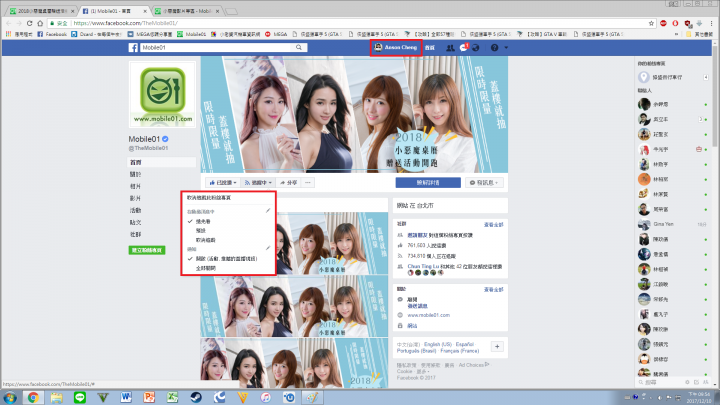Go to Chrome's home page button
The height and width of the screenshot is (405, 720).
click(x=40, y=23)
